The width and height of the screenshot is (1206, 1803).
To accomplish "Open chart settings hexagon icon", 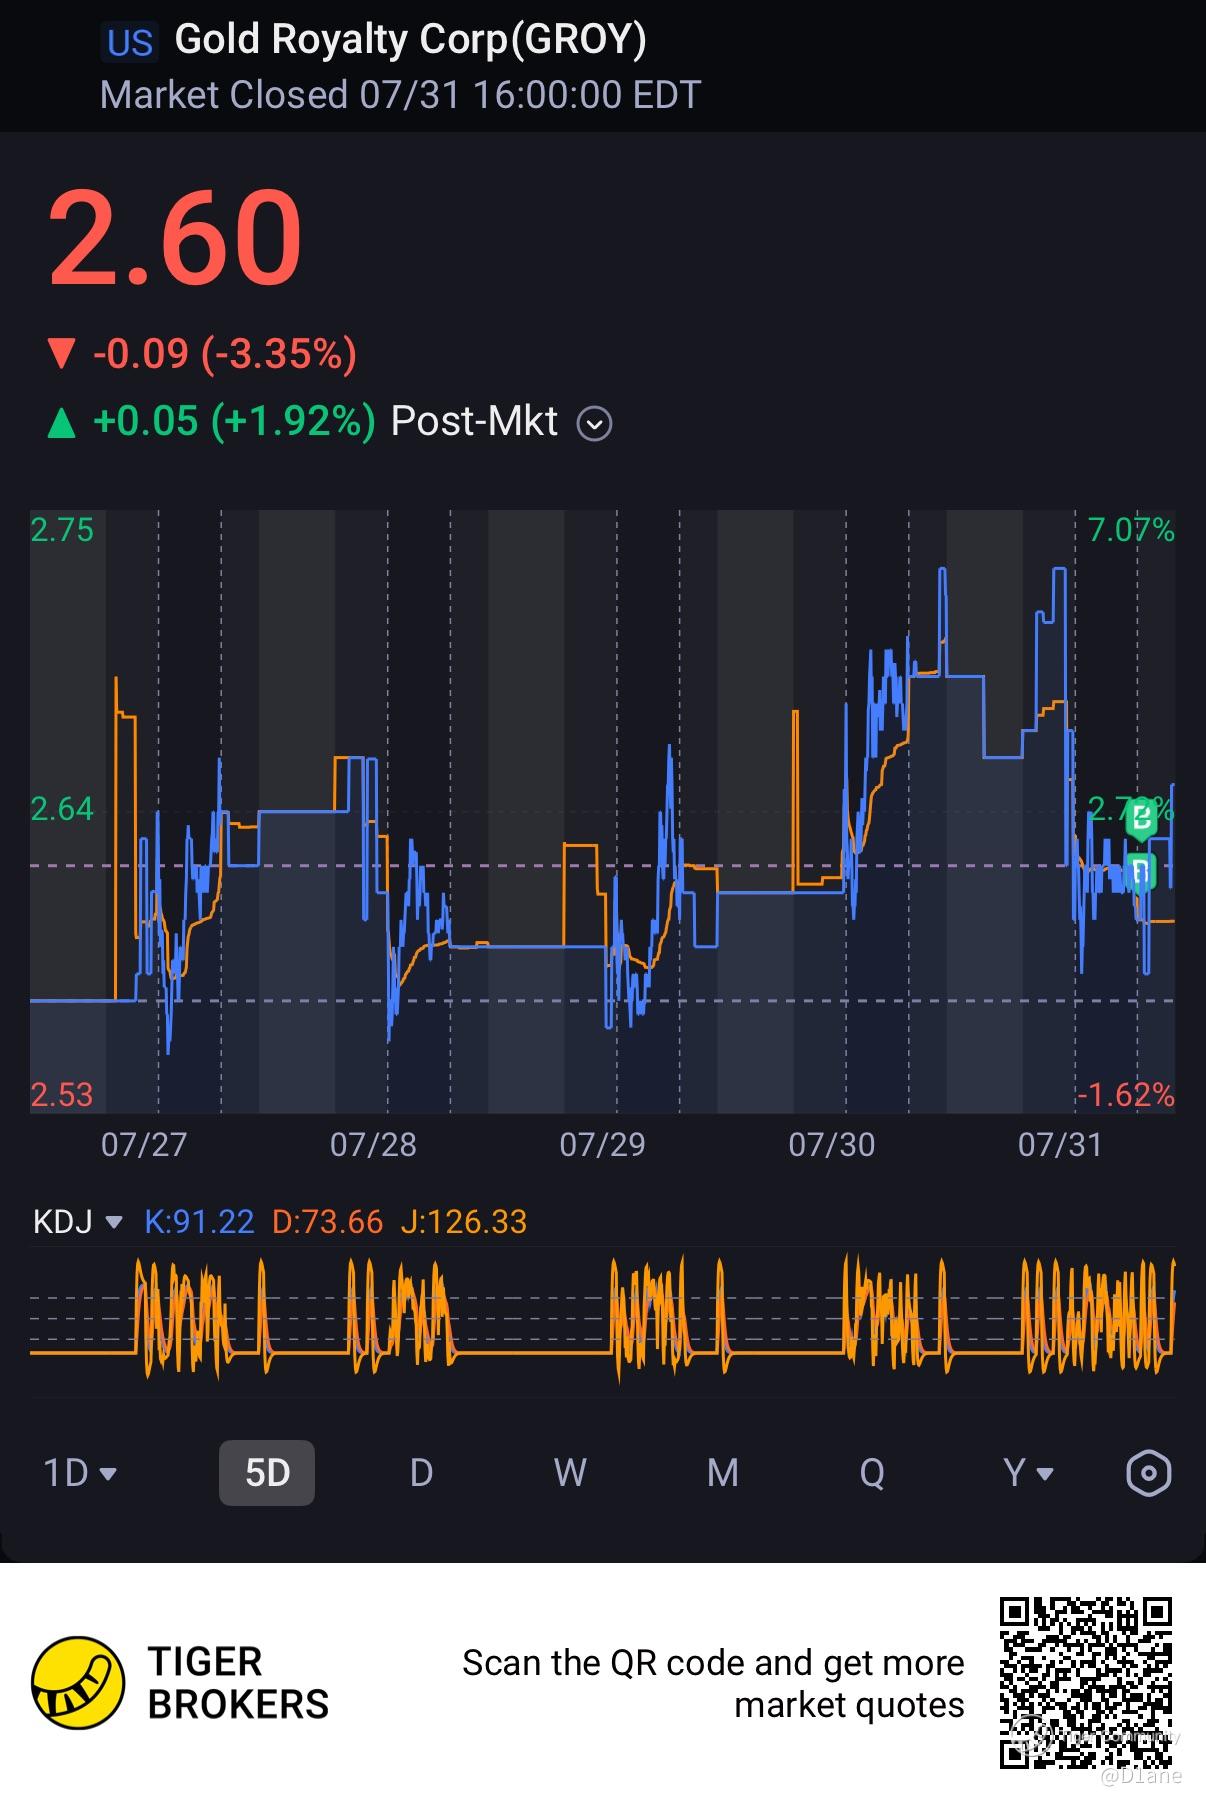I will 1148,1473.
